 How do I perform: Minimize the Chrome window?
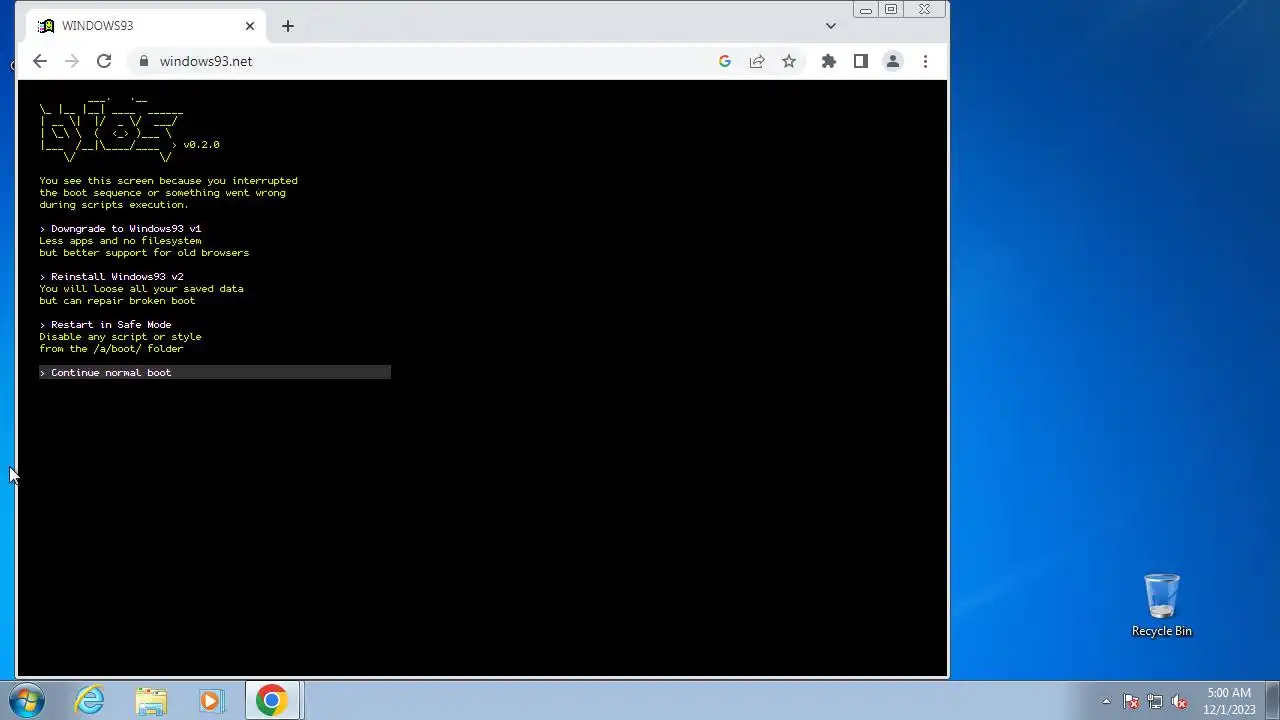866,10
